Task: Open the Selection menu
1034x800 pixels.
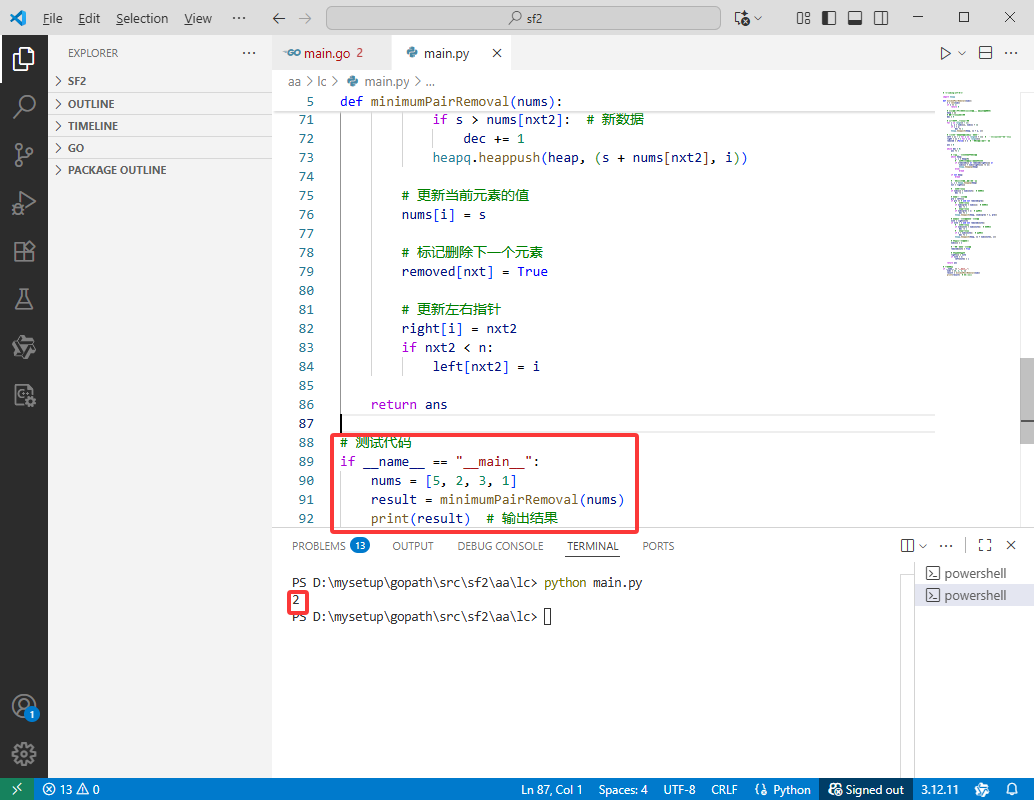Action: click(x=142, y=18)
